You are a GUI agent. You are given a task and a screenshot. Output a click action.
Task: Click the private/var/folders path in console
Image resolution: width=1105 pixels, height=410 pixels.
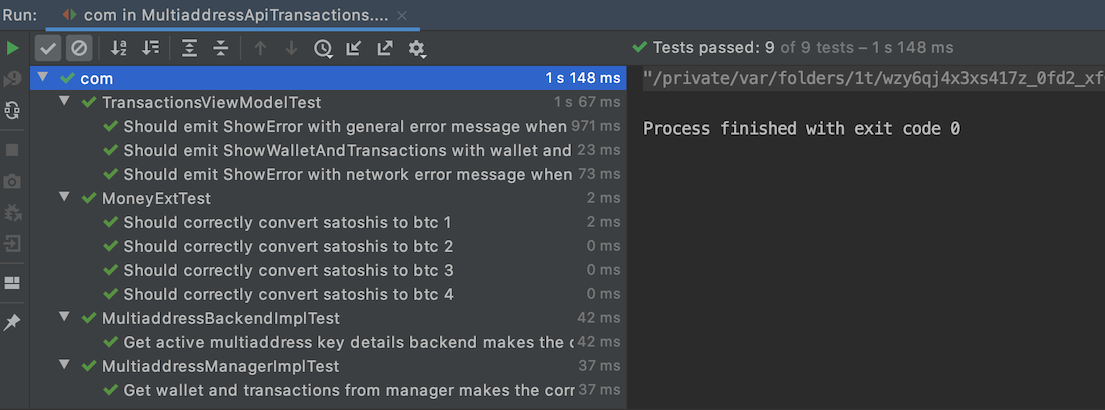pos(872,78)
